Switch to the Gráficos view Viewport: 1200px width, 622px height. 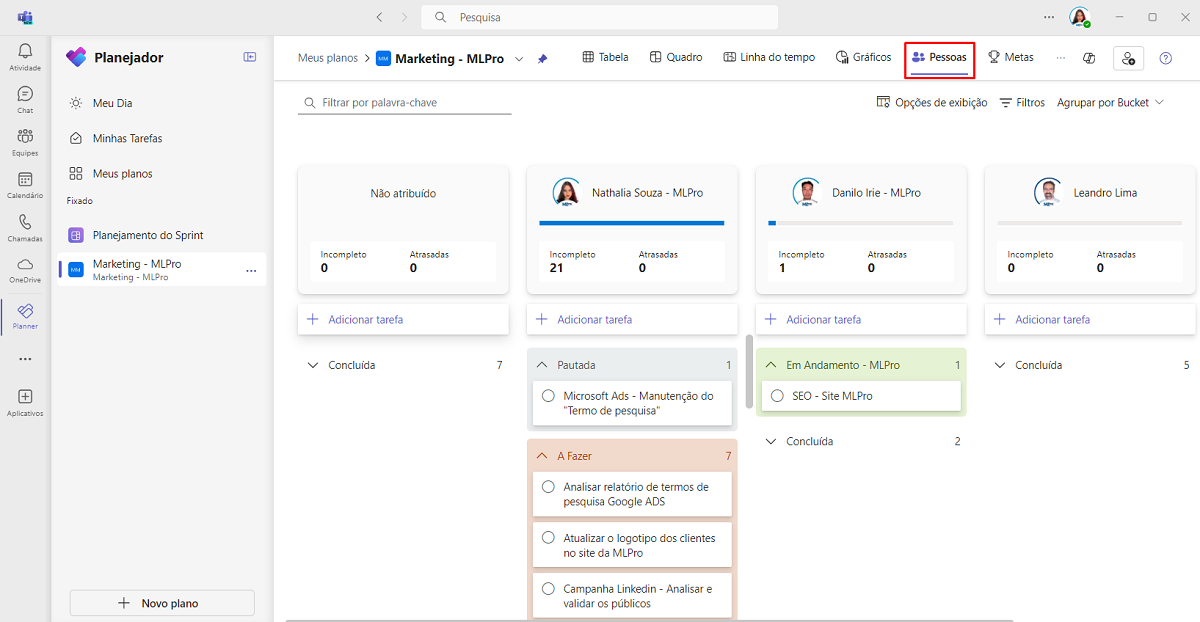coord(863,57)
